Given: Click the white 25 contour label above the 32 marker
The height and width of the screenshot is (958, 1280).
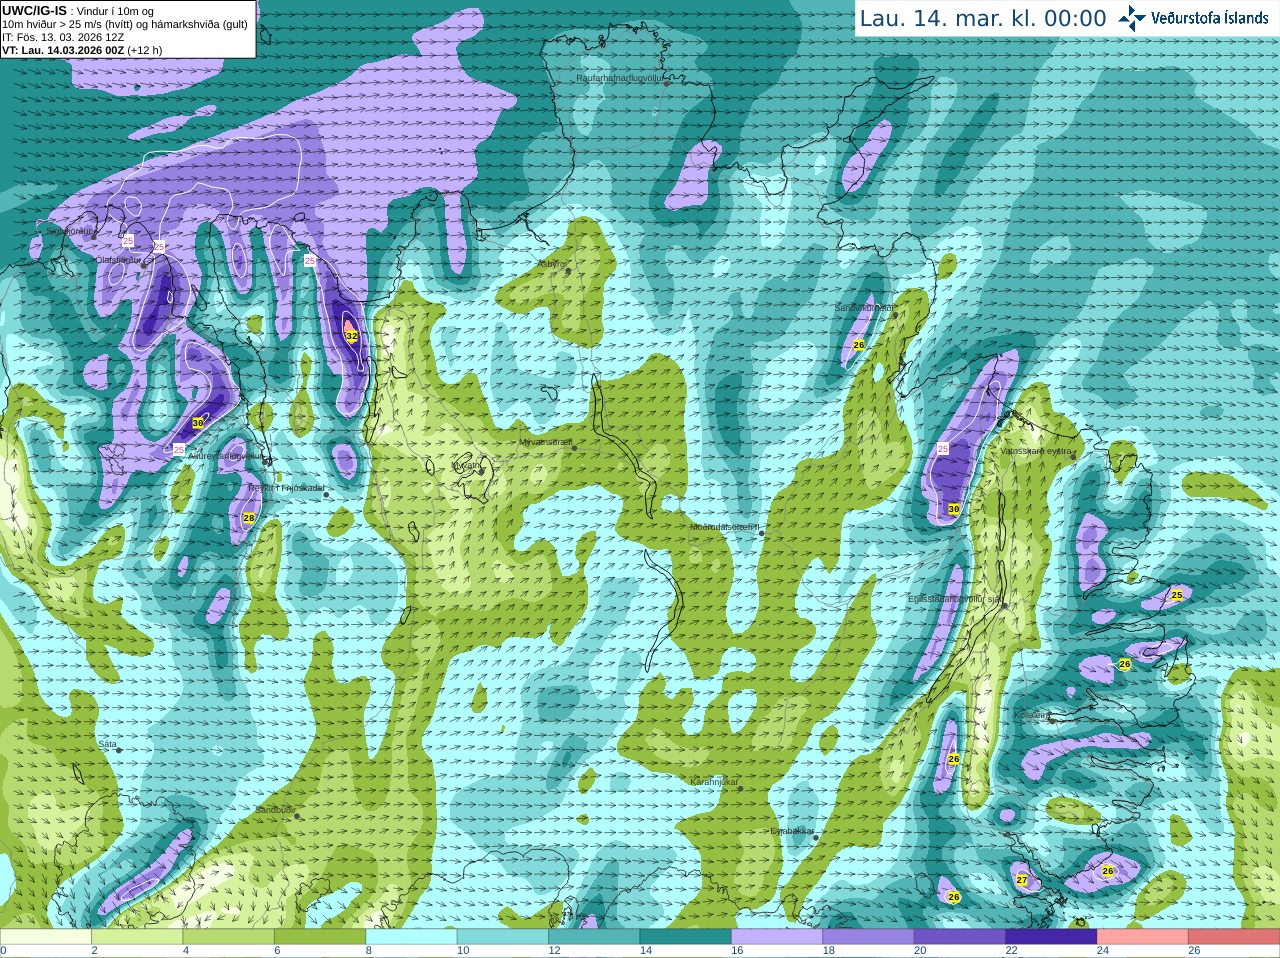Looking at the screenshot, I should [310, 260].
